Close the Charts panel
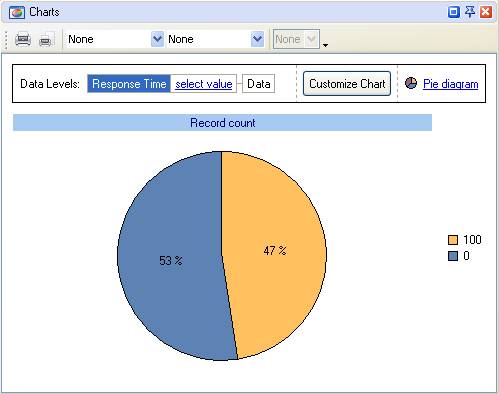 pos(486,12)
